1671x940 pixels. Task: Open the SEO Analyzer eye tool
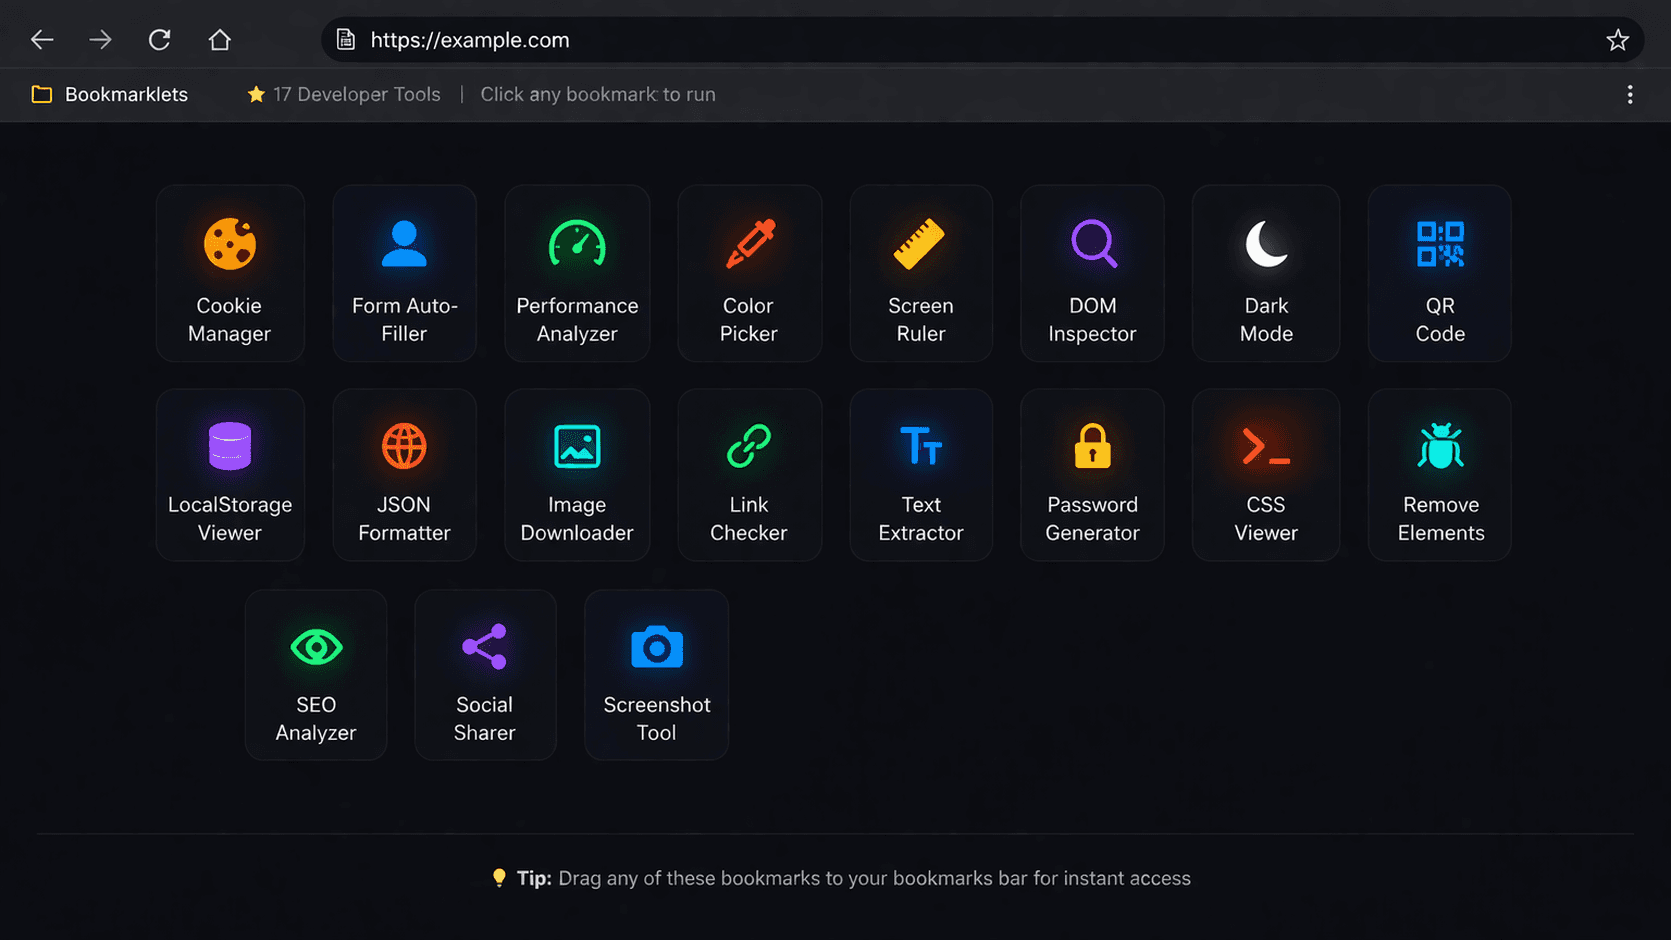[316, 674]
